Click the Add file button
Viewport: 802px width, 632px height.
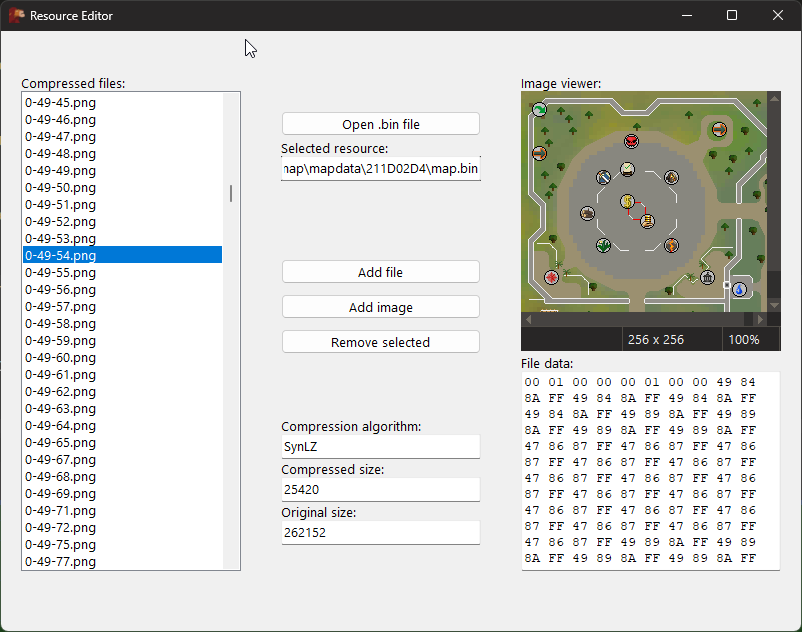[x=380, y=272]
